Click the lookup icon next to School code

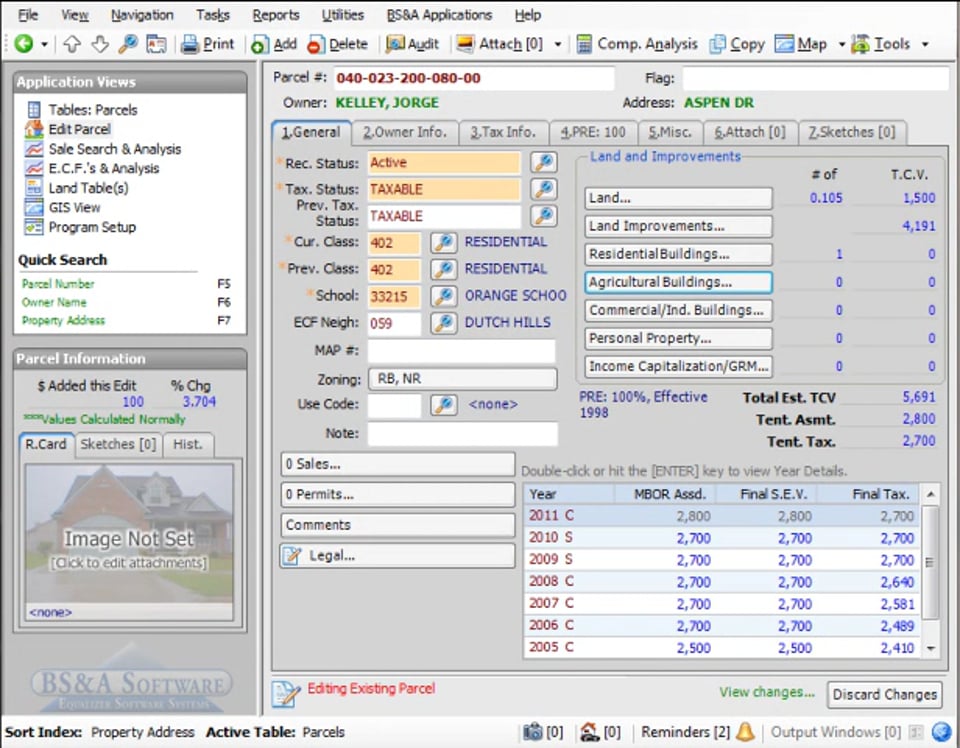pos(443,296)
